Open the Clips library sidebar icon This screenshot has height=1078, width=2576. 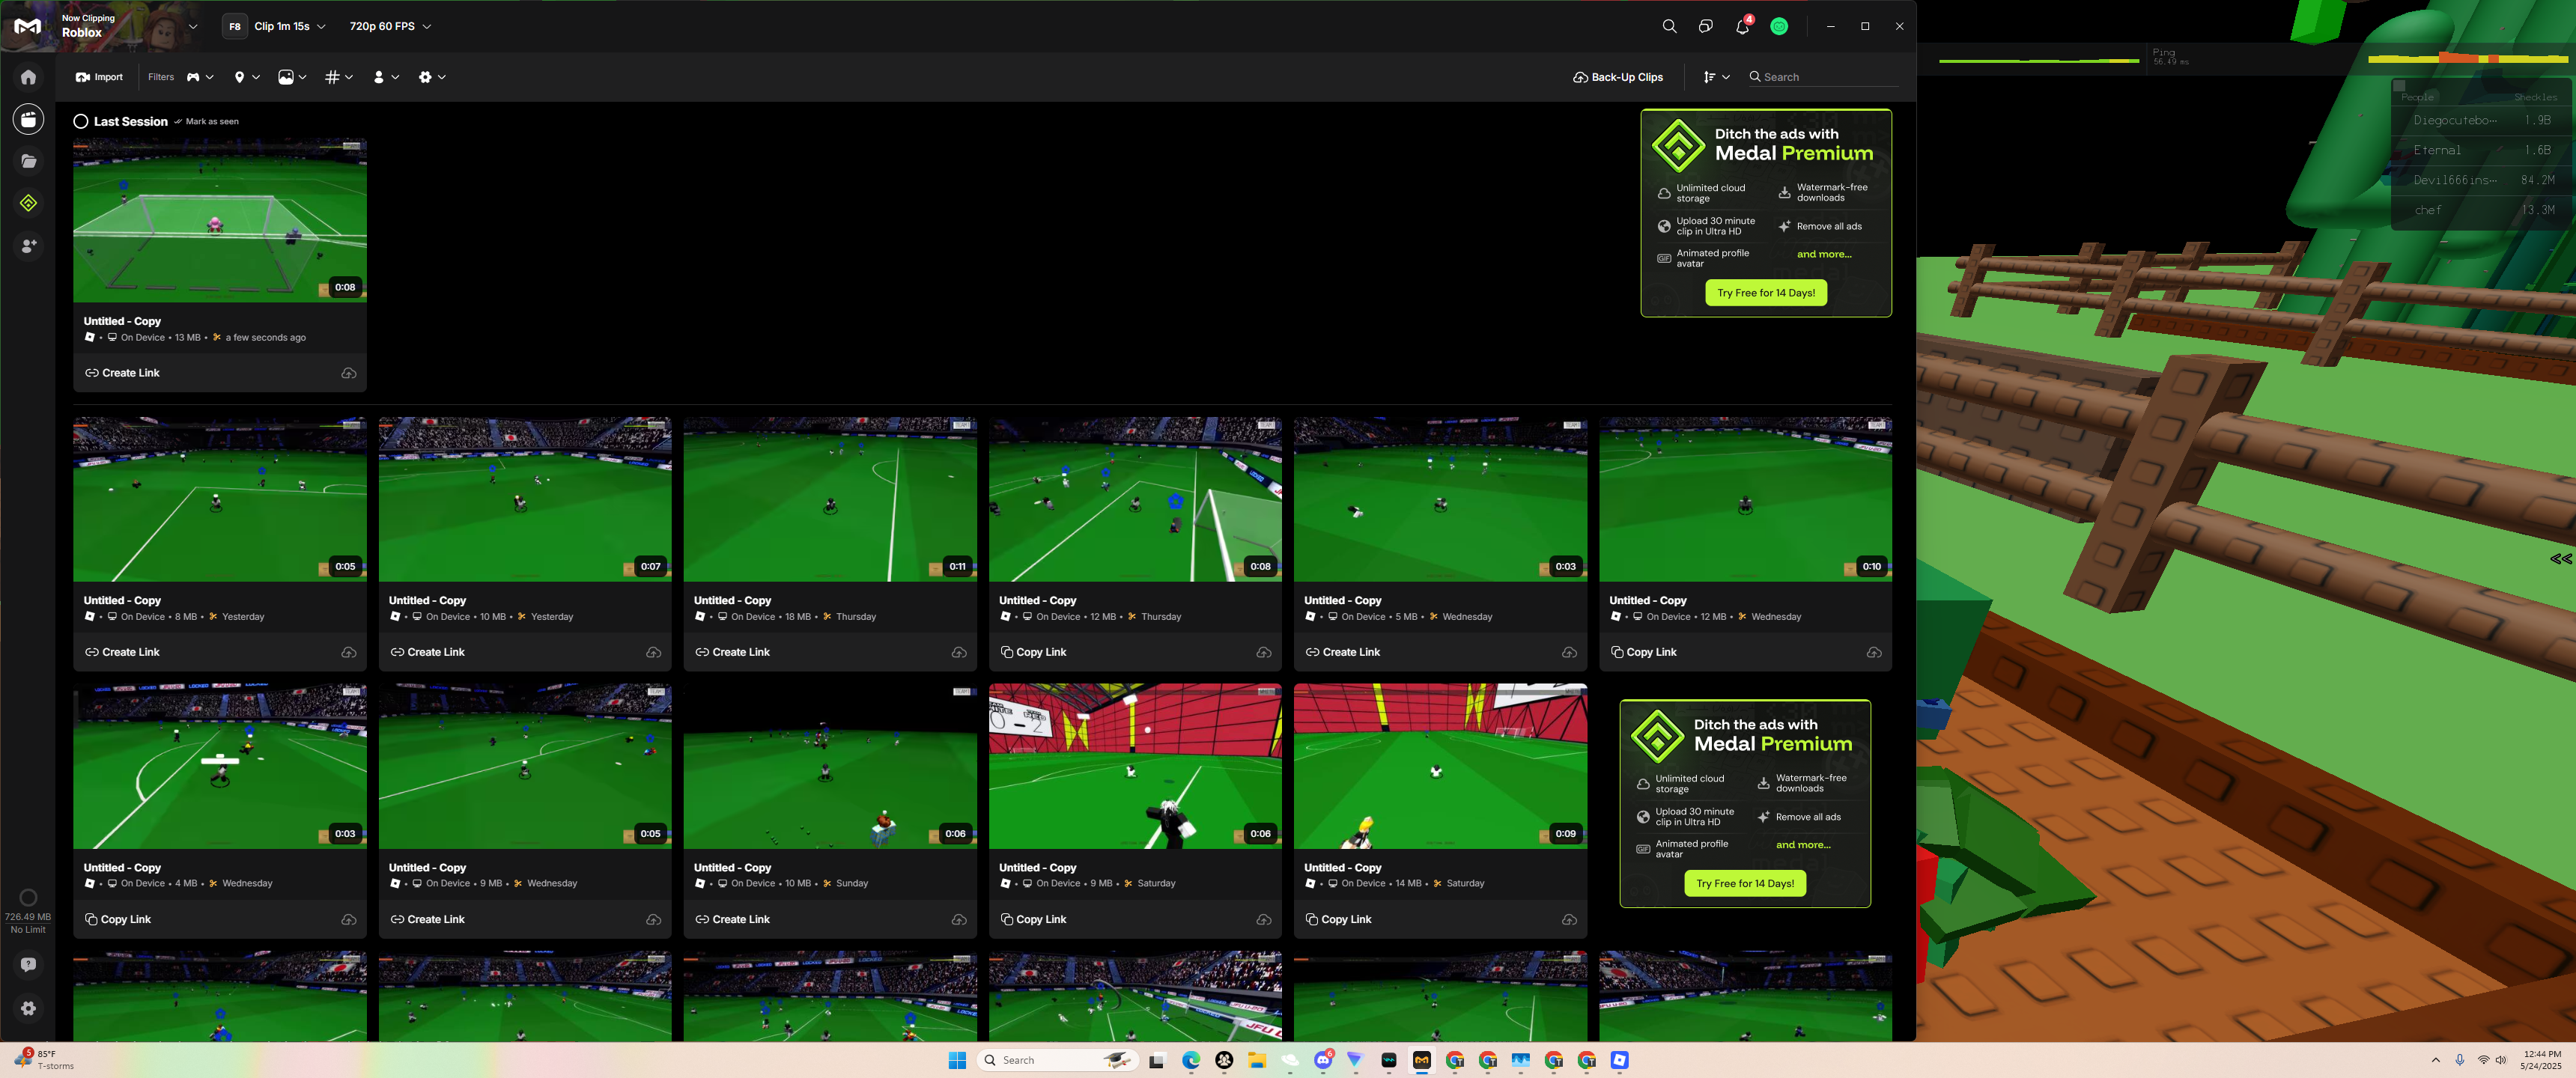[28, 119]
